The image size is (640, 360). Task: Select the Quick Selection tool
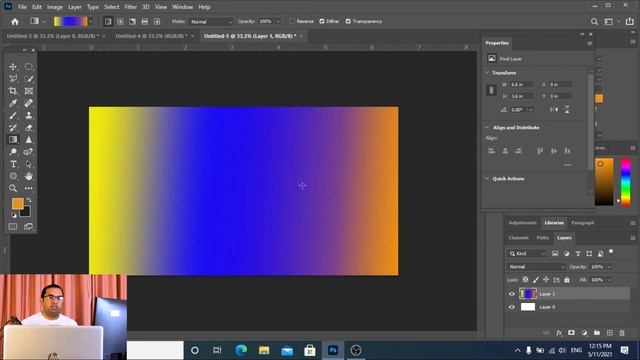(x=29, y=78)
